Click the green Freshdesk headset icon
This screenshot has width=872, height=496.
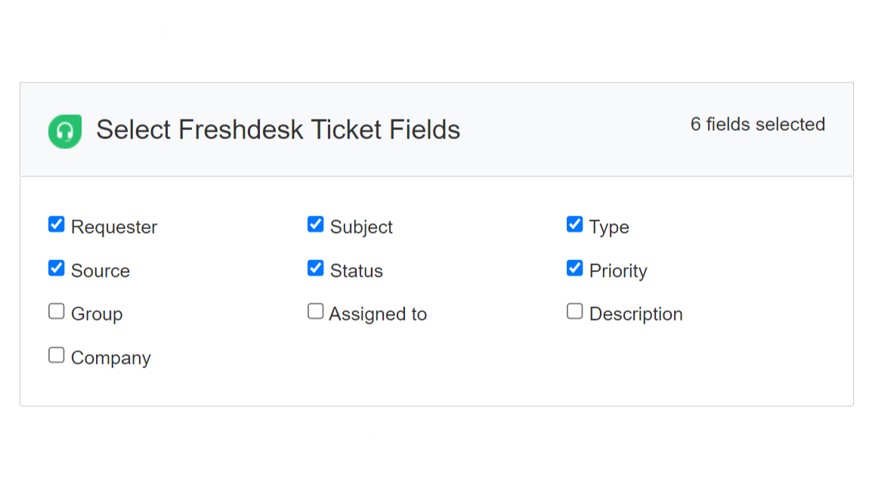click(x=65, y=131)
